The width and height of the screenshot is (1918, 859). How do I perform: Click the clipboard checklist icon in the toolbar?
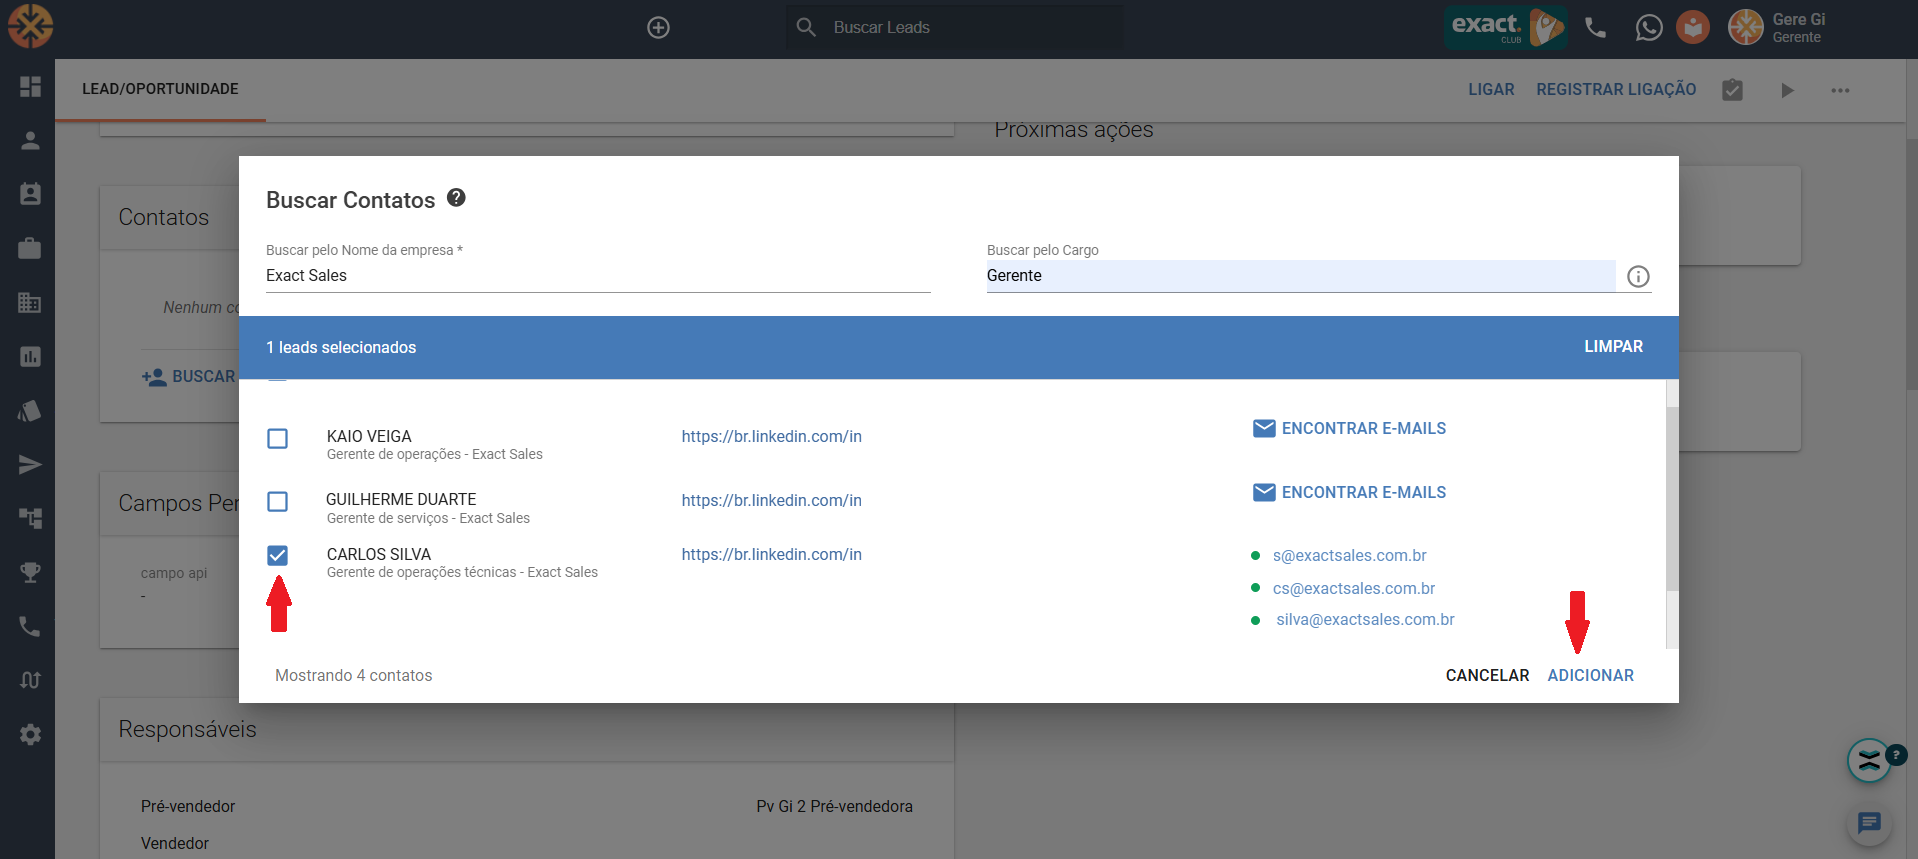click(x=1733, y=90)
